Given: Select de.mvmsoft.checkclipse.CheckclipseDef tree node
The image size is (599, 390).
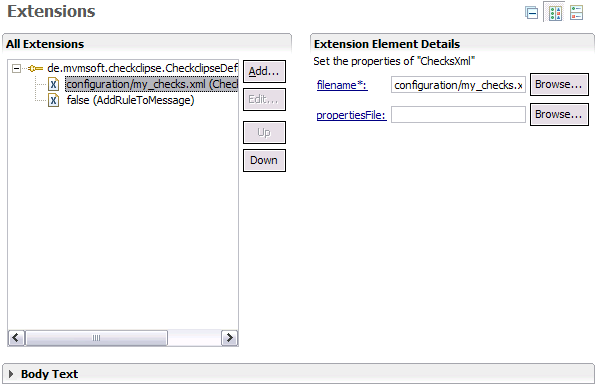Looking at the screenshot, I should [x=142, y=68].
